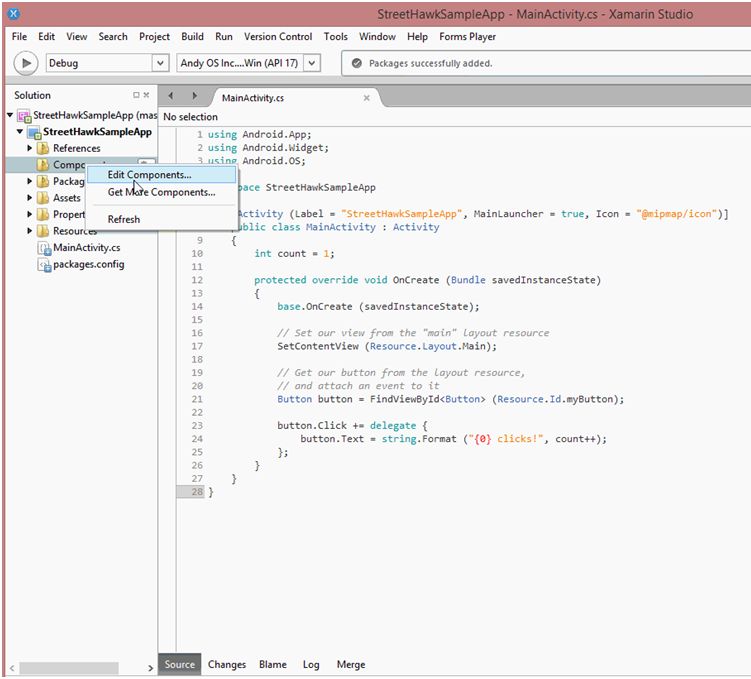Expand the Resources folder

[30, 231]
